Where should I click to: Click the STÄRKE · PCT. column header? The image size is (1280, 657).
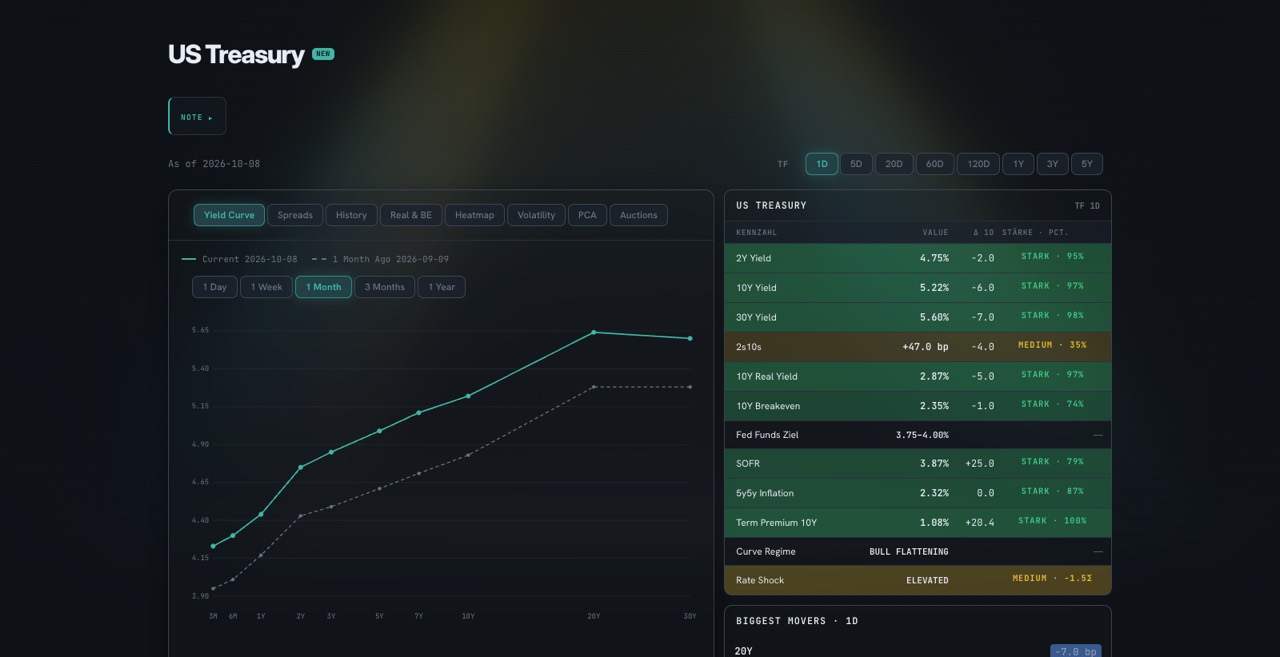[1035, 233]
